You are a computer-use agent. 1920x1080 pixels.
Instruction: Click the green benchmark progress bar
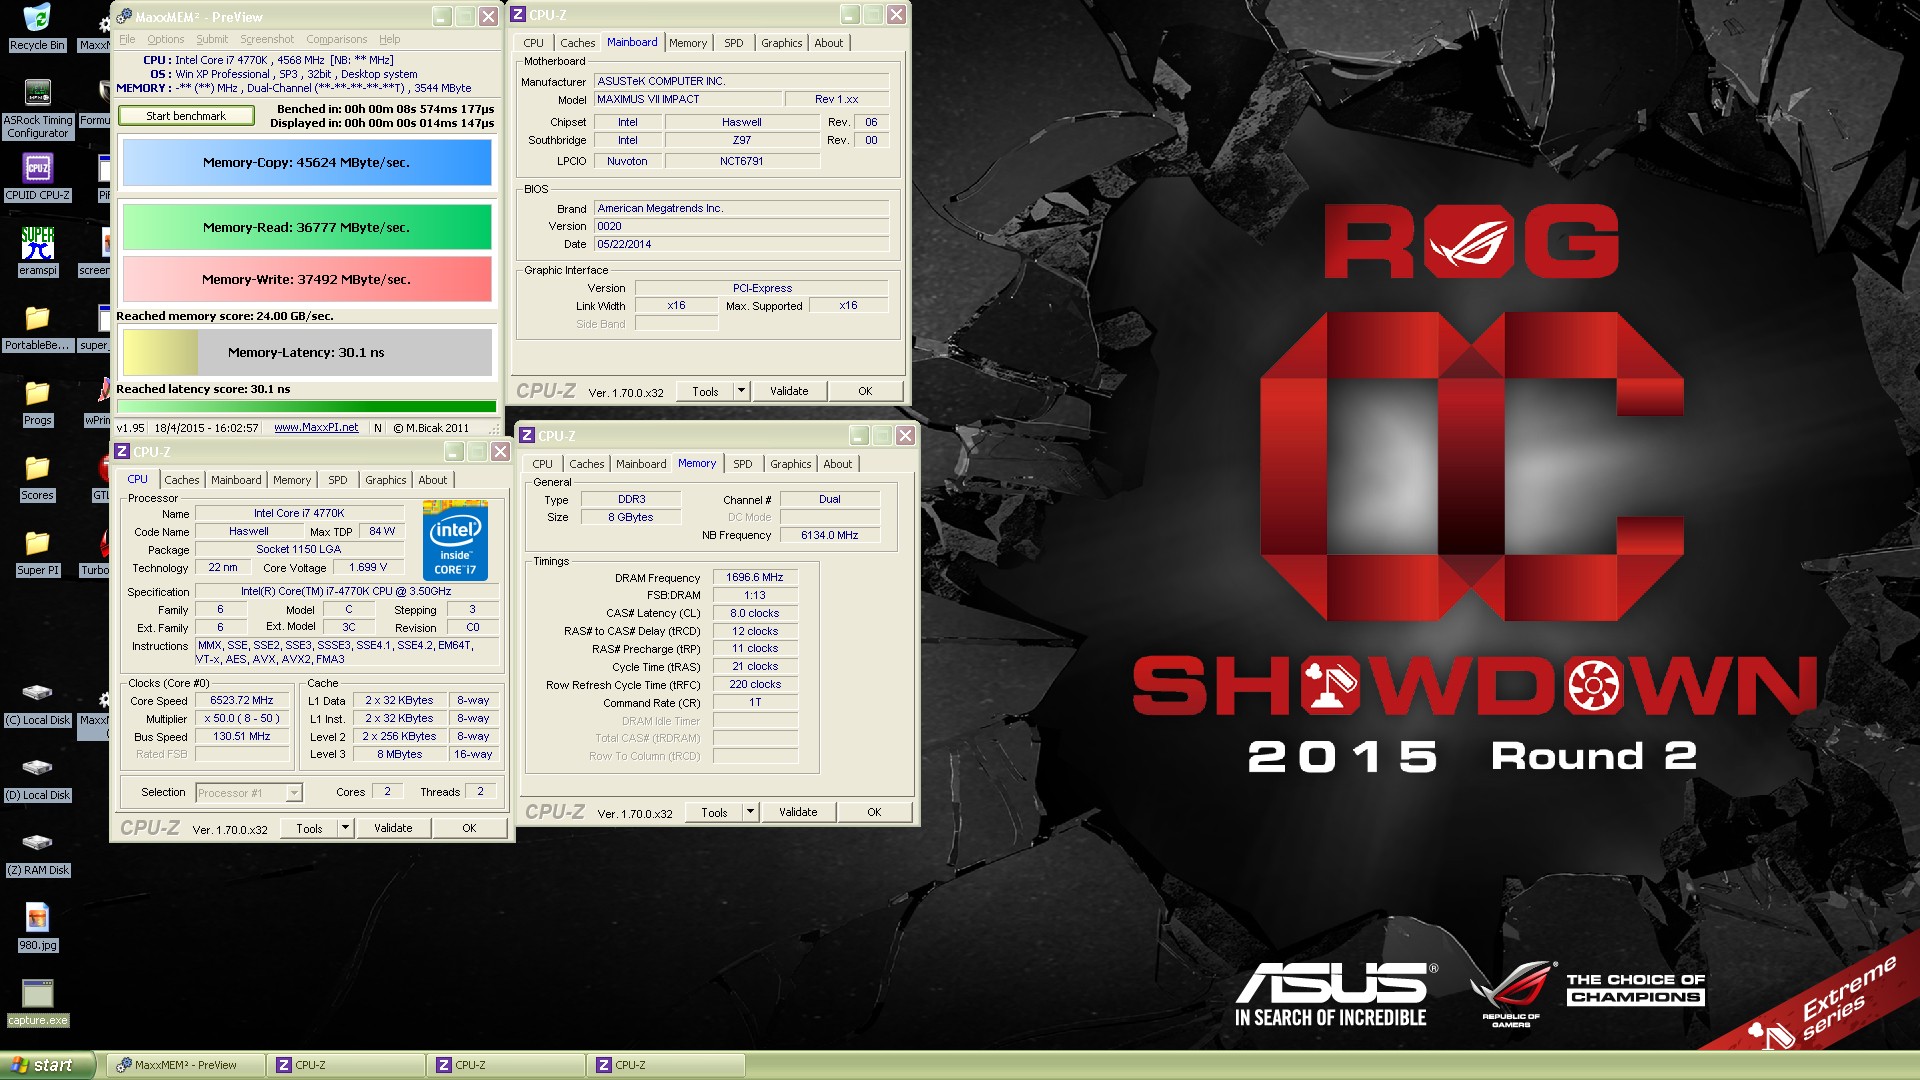307,406
